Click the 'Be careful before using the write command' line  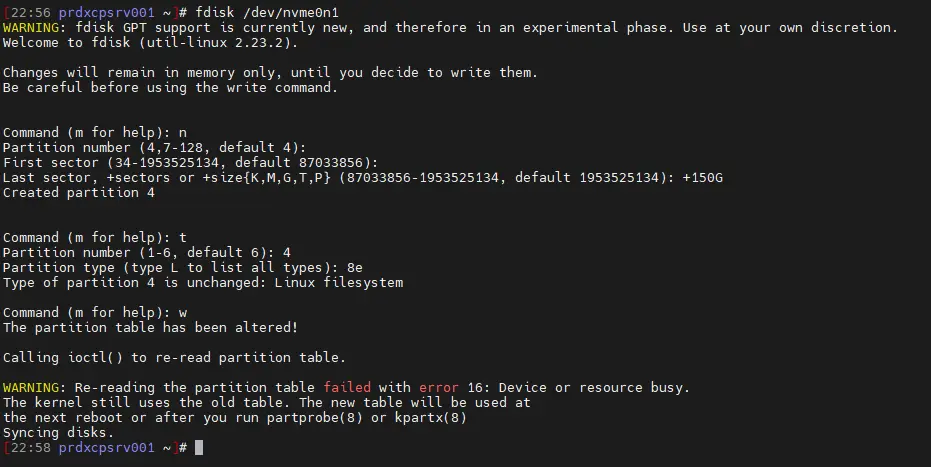(170, 88)
